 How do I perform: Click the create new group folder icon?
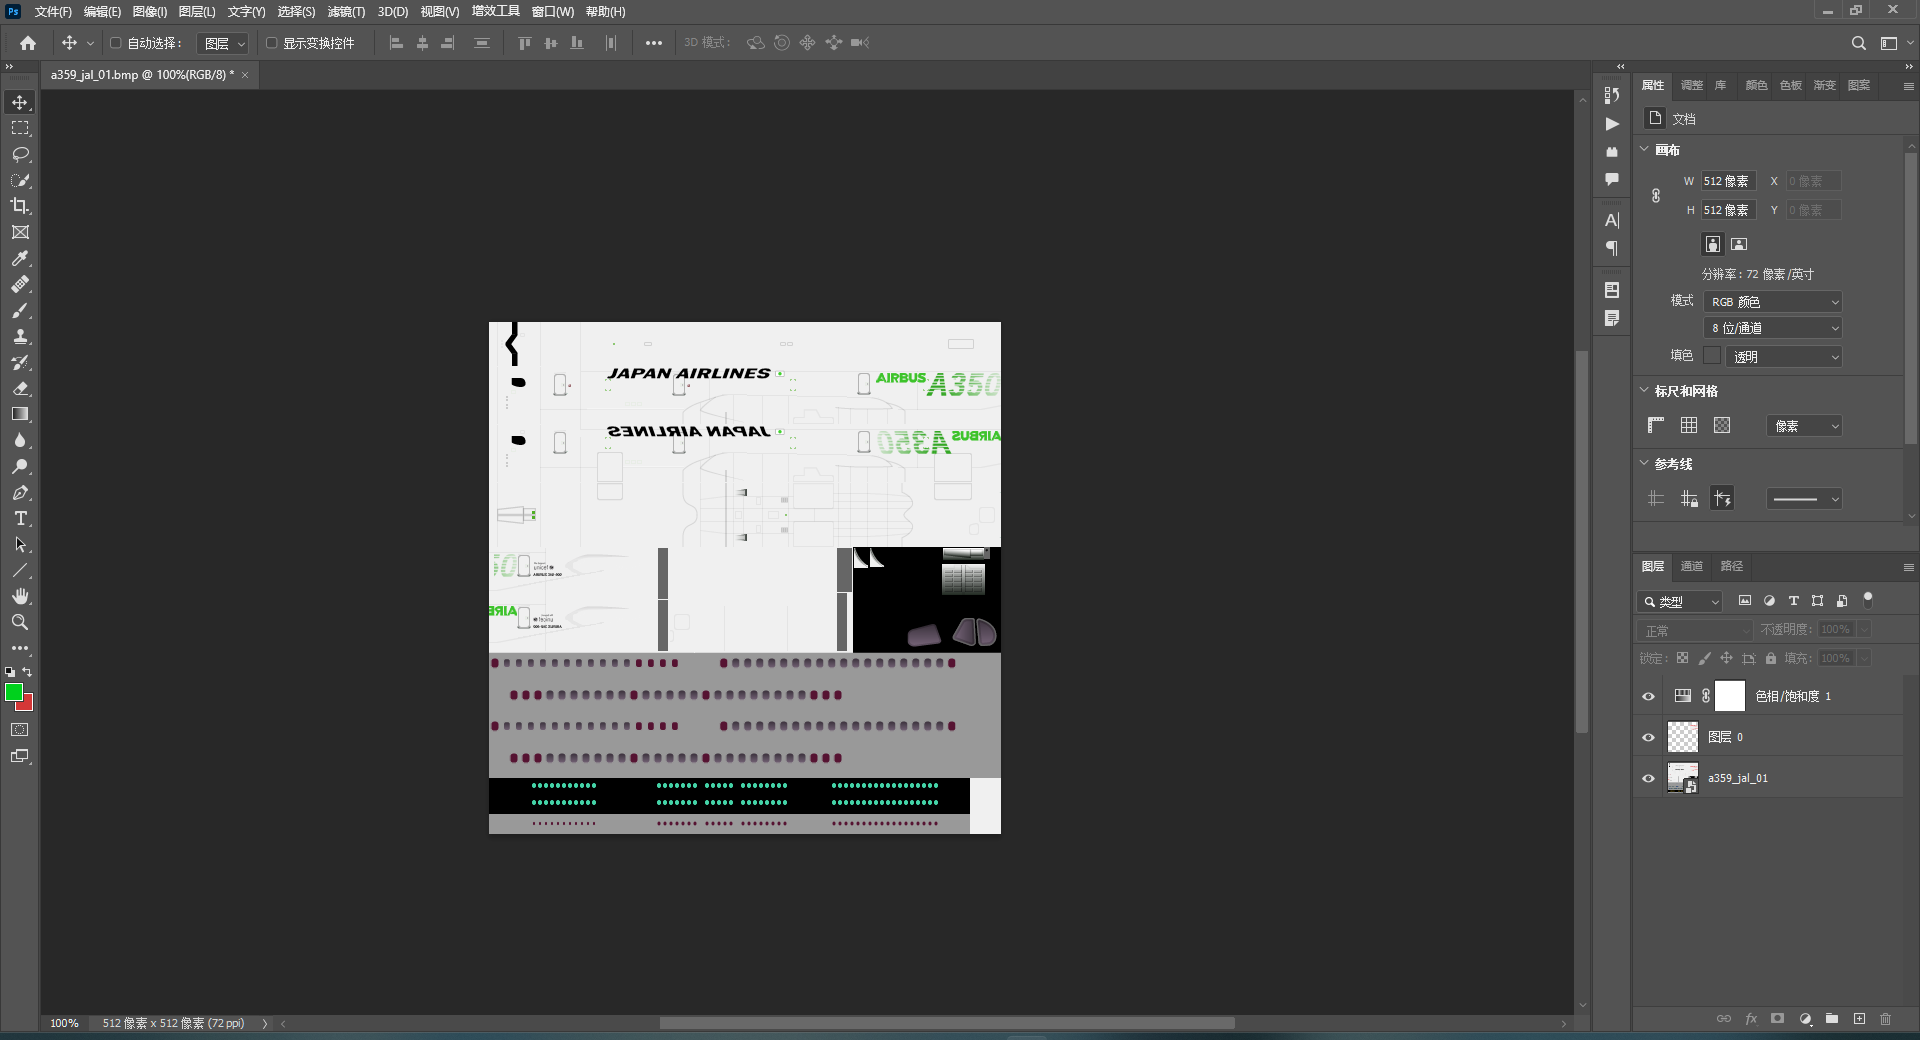point(1832,1019)
